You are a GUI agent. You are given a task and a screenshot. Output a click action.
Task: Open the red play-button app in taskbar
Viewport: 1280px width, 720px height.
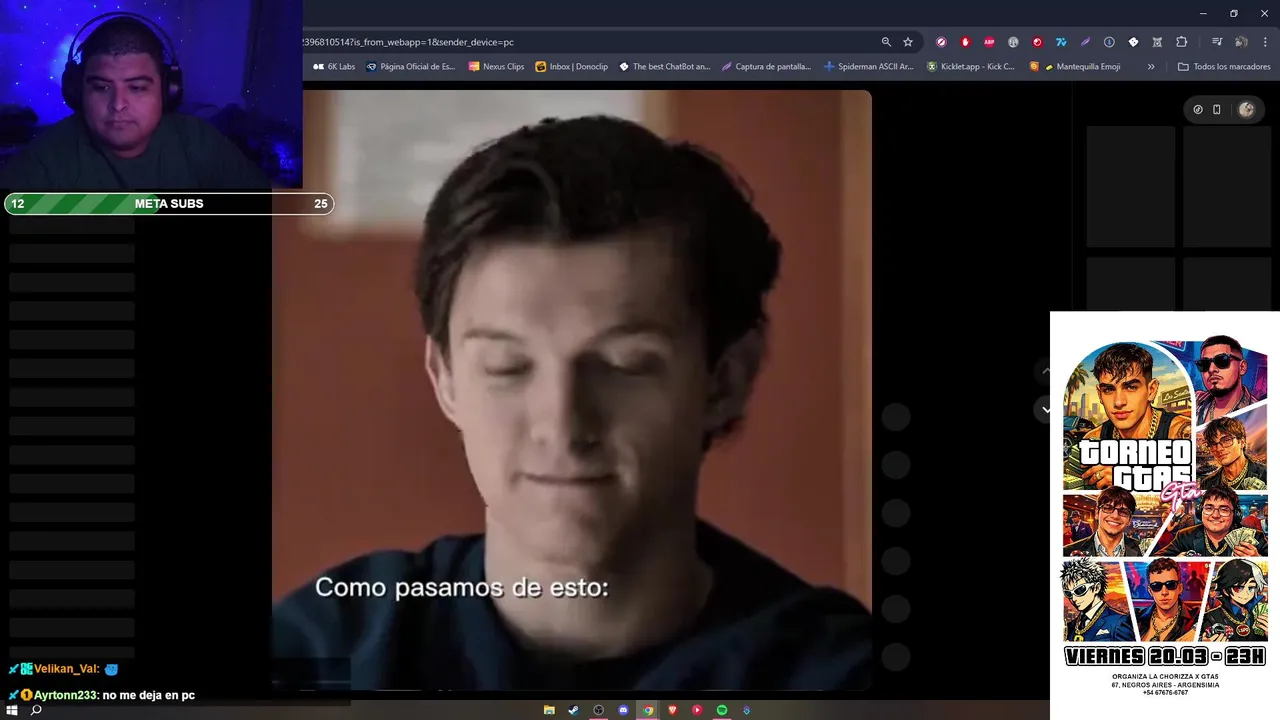[697, 710]
